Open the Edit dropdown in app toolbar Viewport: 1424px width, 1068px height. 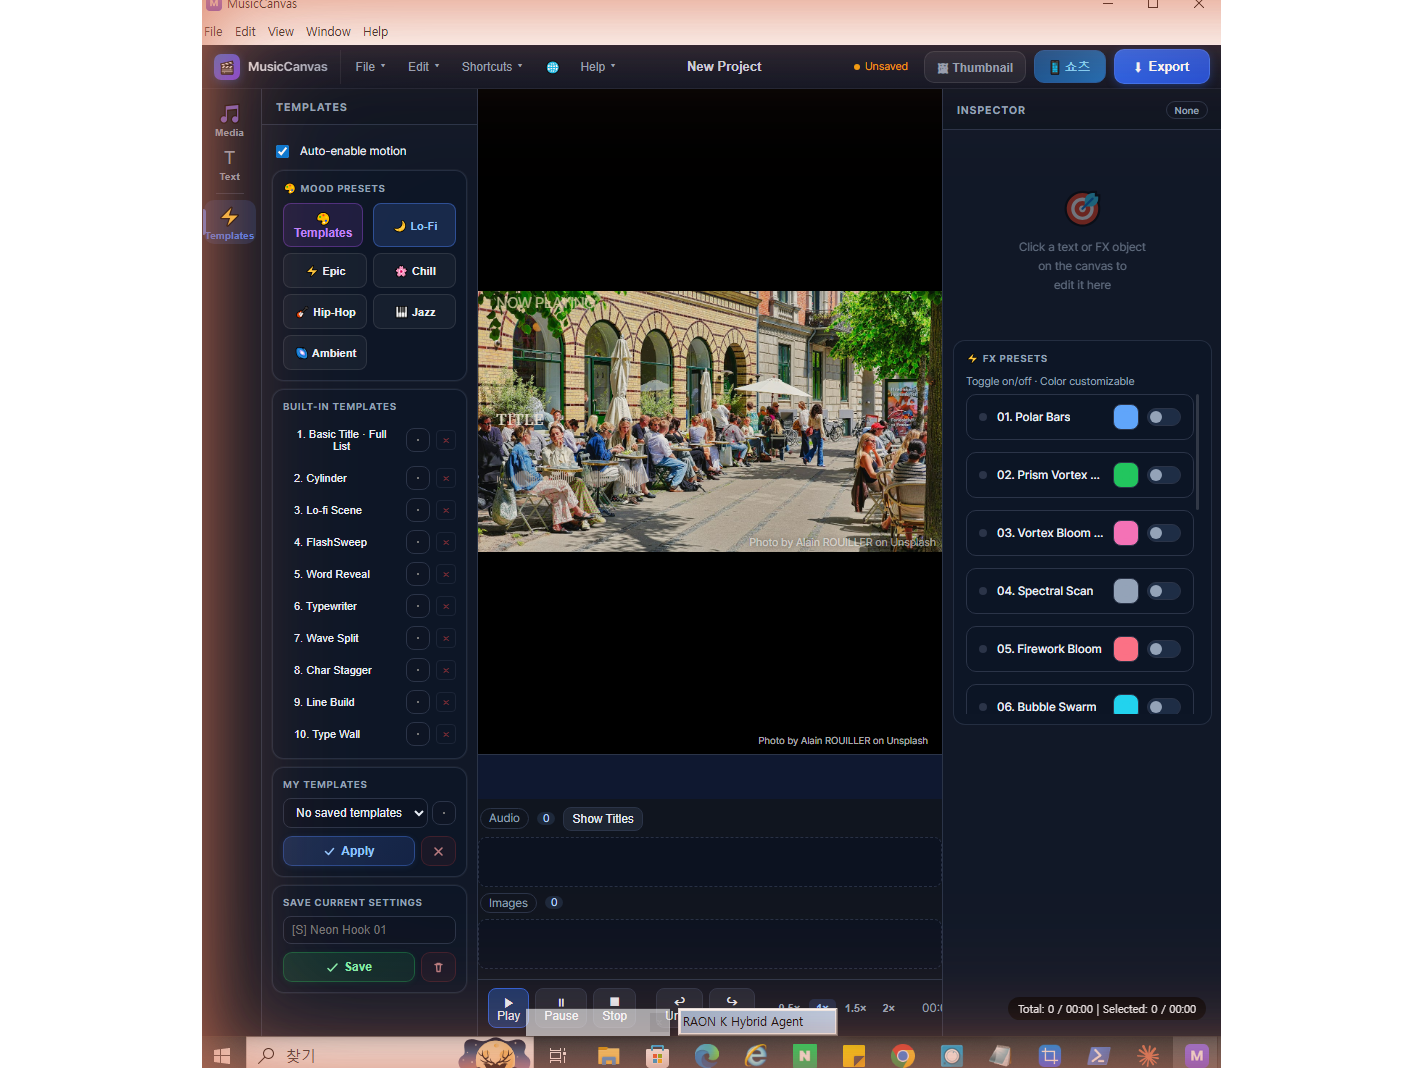tap(423, 67)
